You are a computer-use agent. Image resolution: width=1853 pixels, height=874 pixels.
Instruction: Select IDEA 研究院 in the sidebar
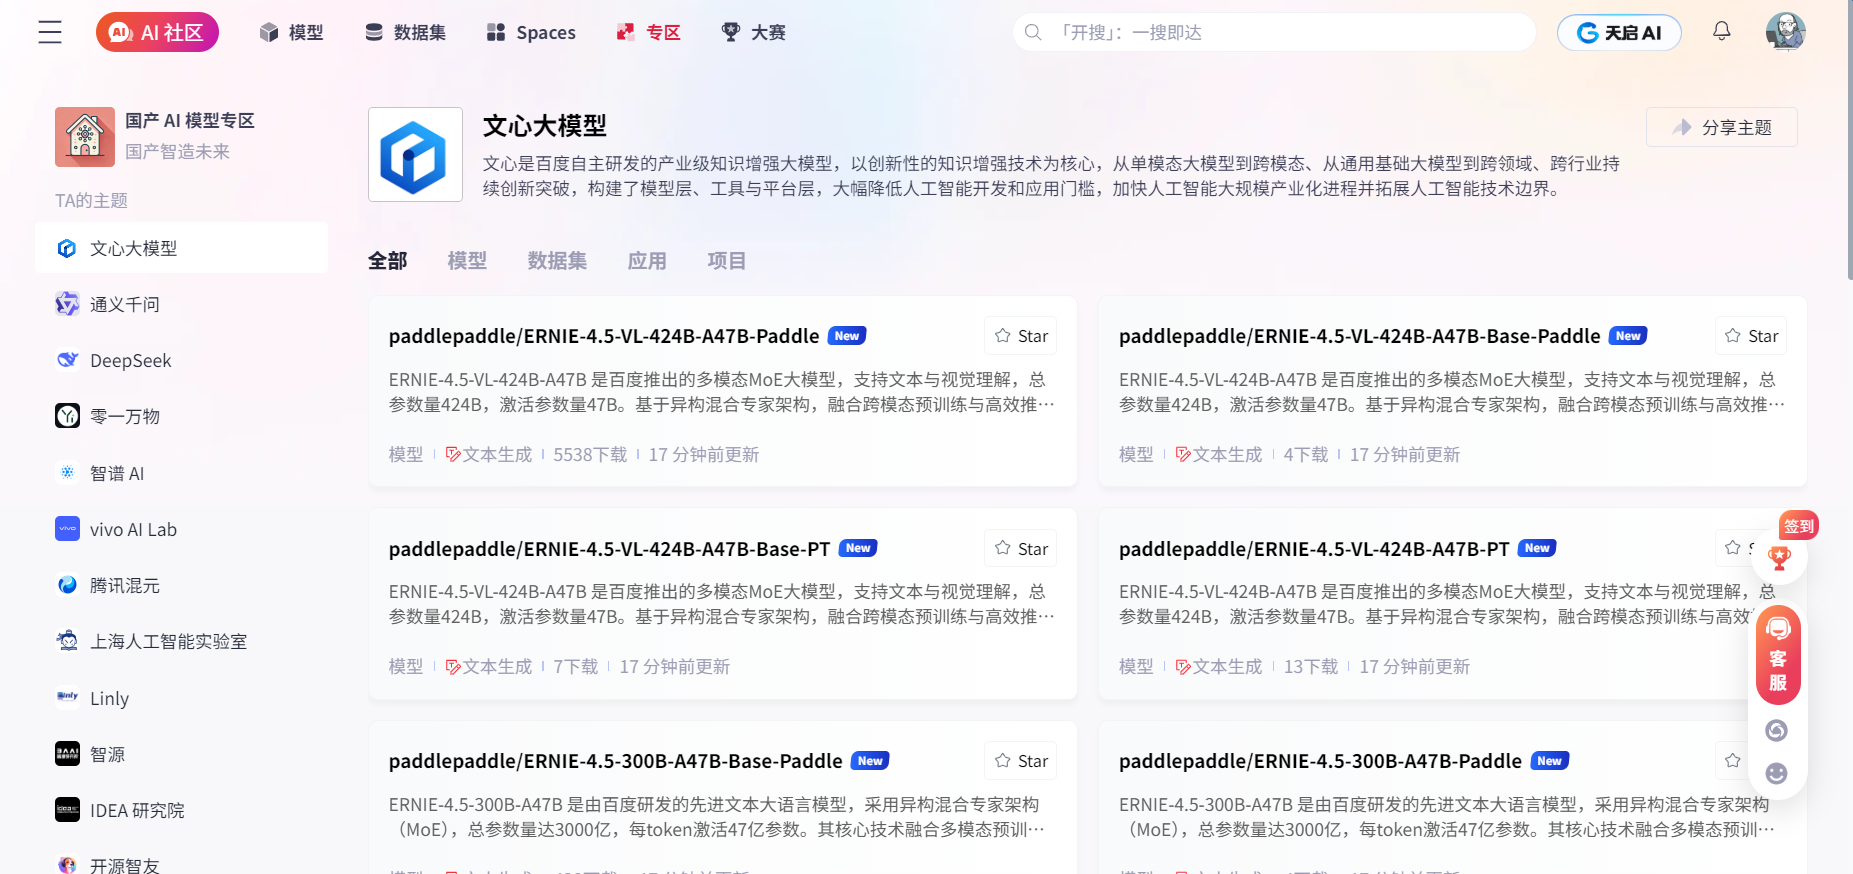point(181,810)
